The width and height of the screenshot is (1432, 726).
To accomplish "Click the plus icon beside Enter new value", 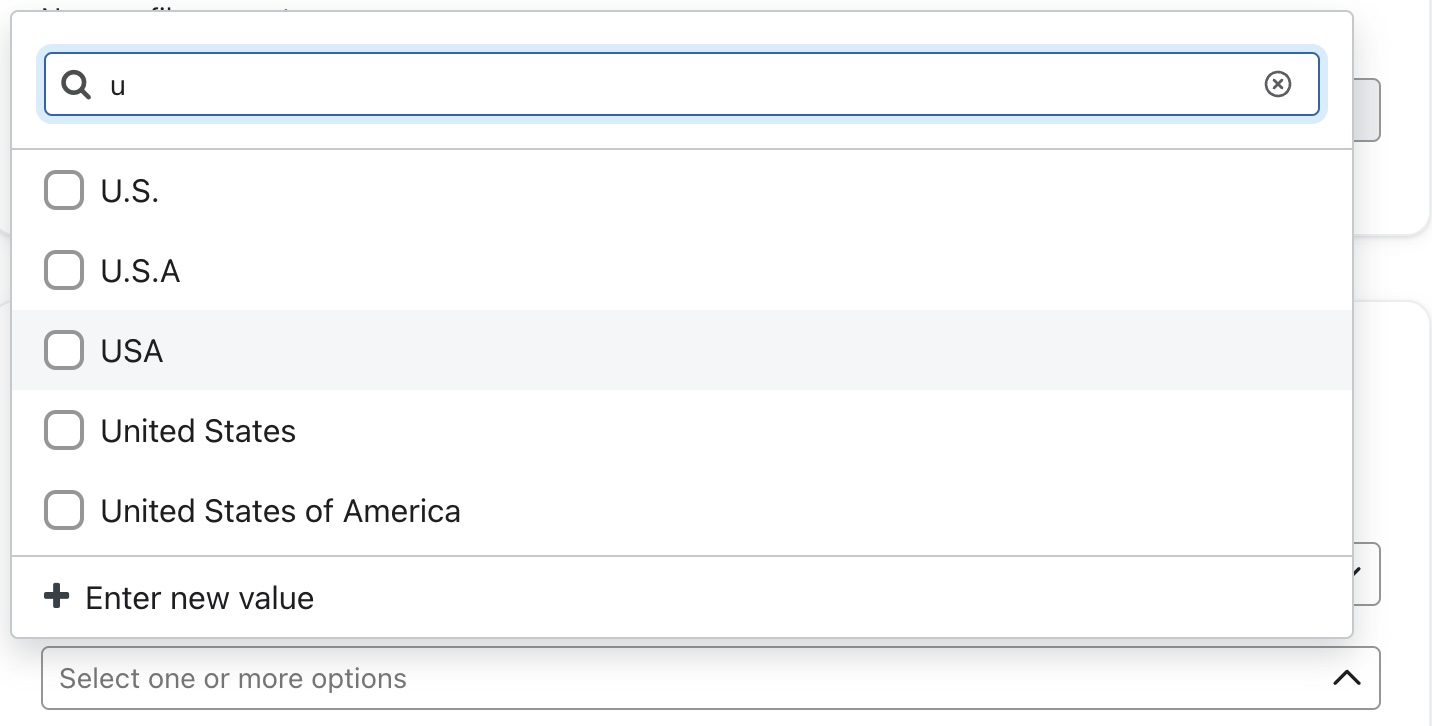I will (57, 597).
